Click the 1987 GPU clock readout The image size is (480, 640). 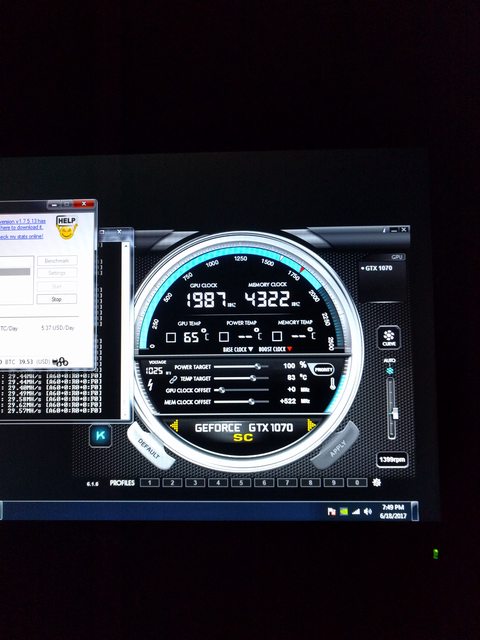pyautogui.click(x=206, y=300)
